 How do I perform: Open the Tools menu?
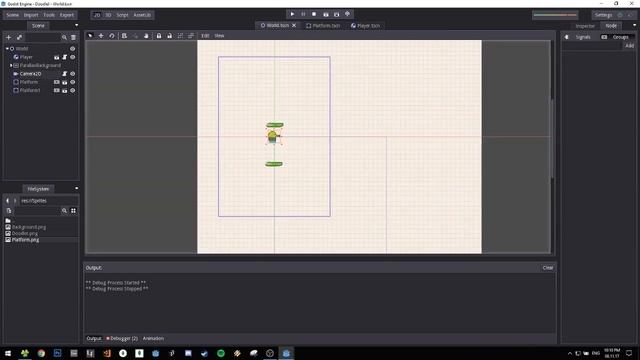(49, 15)
